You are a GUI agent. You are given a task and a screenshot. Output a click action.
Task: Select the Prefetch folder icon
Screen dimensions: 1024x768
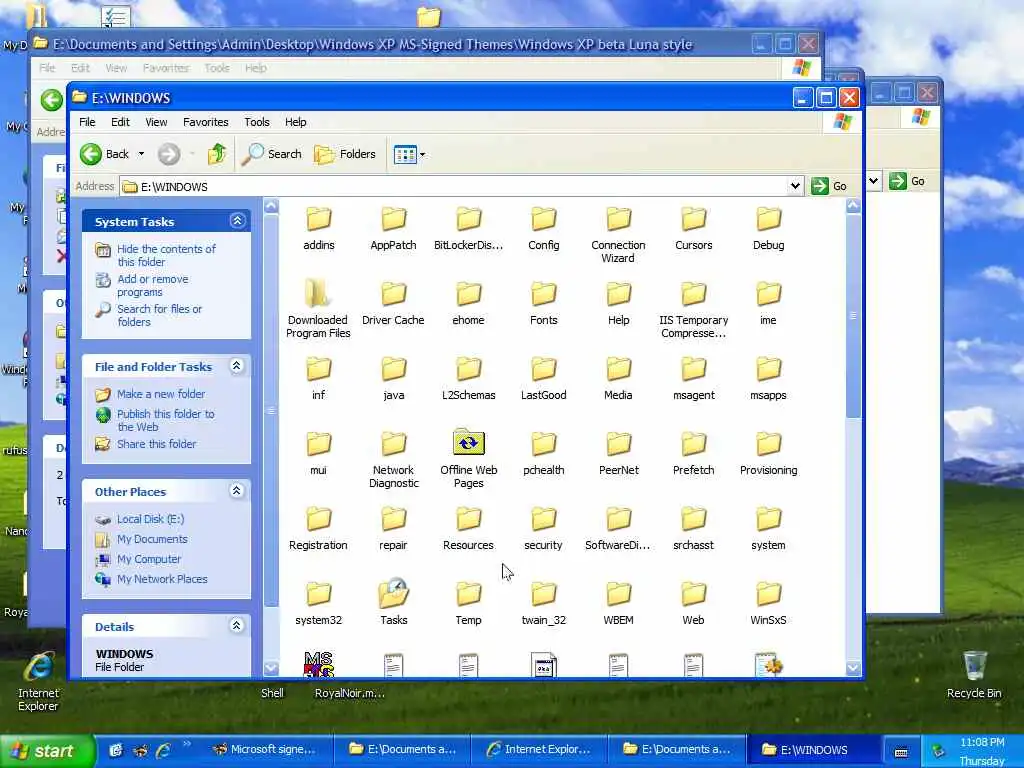click(x=694, y=445)
